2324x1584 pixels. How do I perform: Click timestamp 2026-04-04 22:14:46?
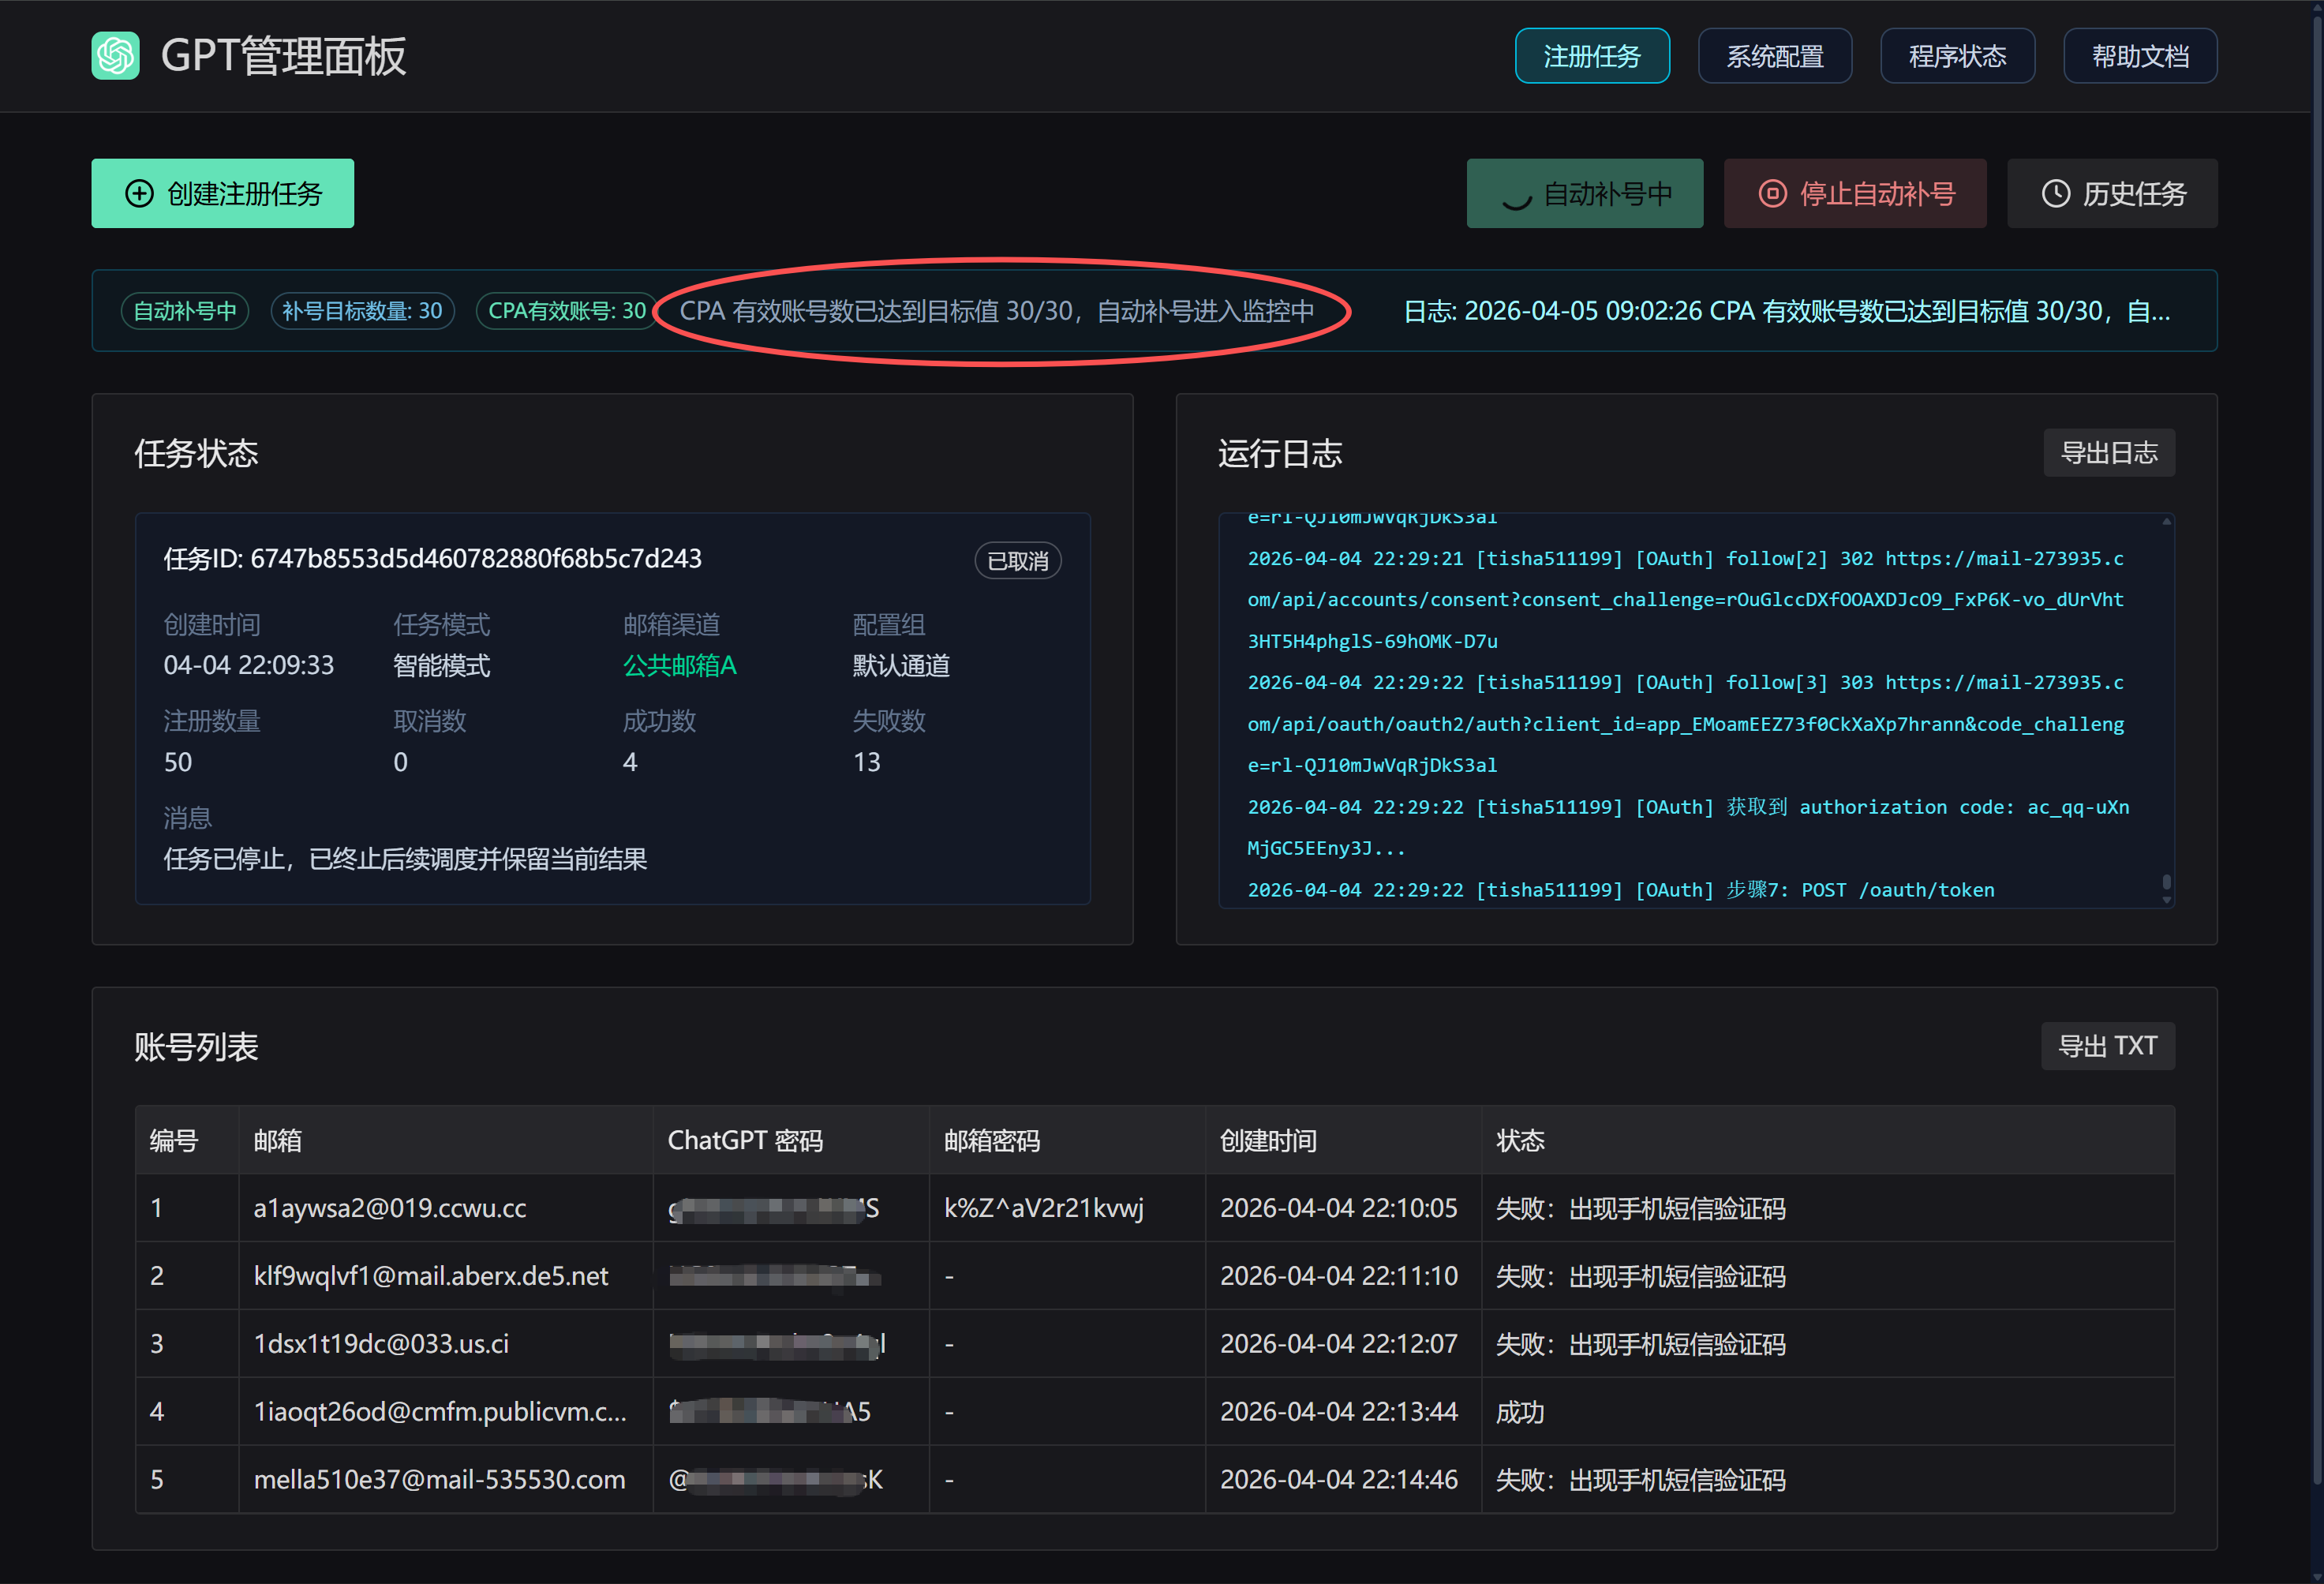1339,1480
